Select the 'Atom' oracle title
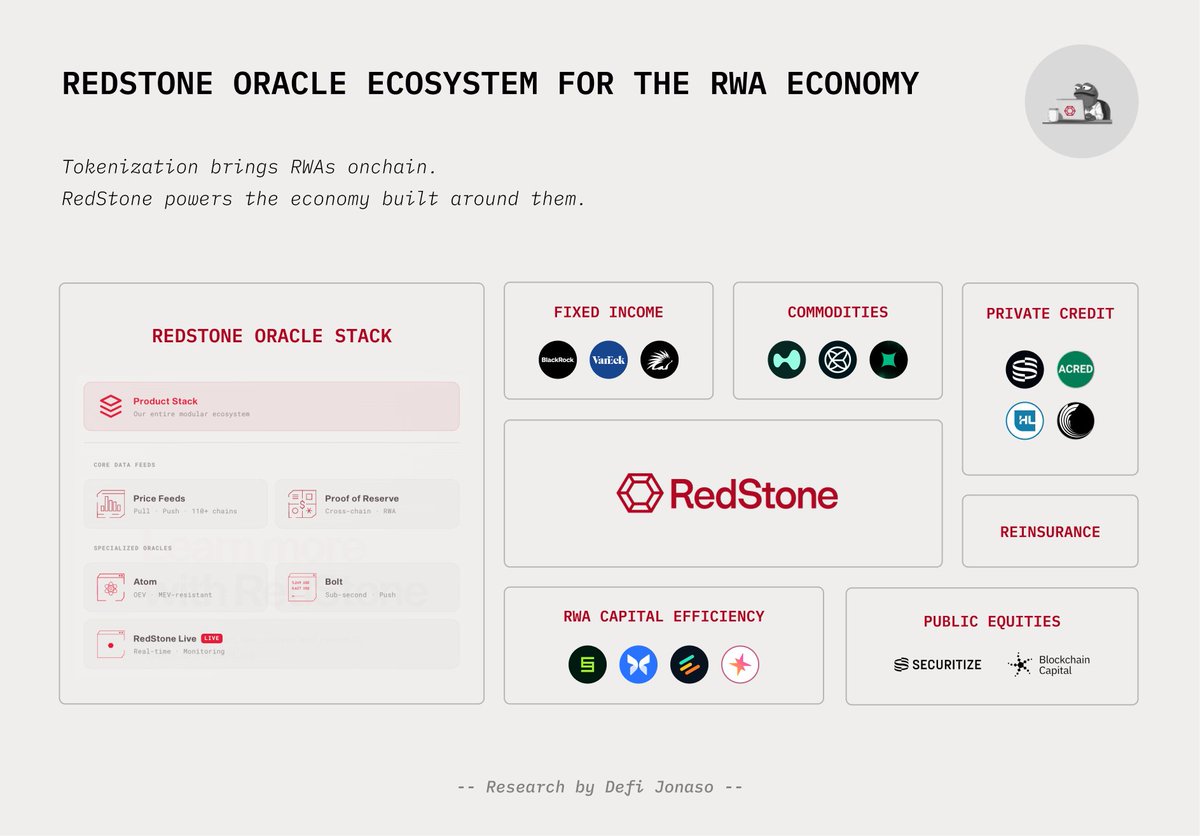Viewport: 1200px width, 836px height. [145, 581]
